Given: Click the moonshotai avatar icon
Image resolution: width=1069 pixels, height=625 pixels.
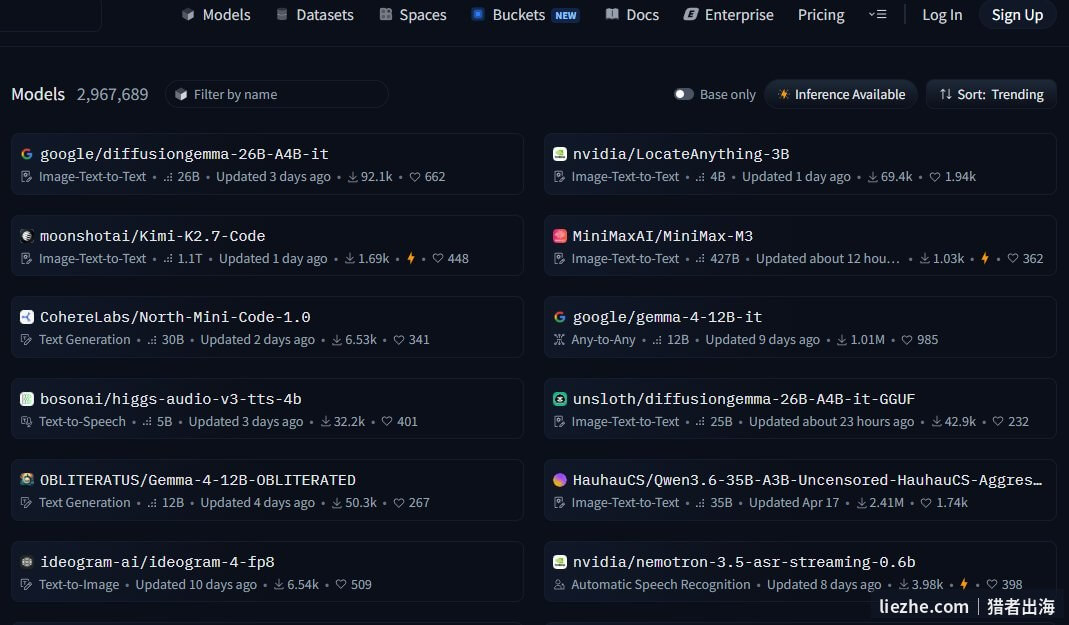Looking at the screenshot, I should click(27, 236).
